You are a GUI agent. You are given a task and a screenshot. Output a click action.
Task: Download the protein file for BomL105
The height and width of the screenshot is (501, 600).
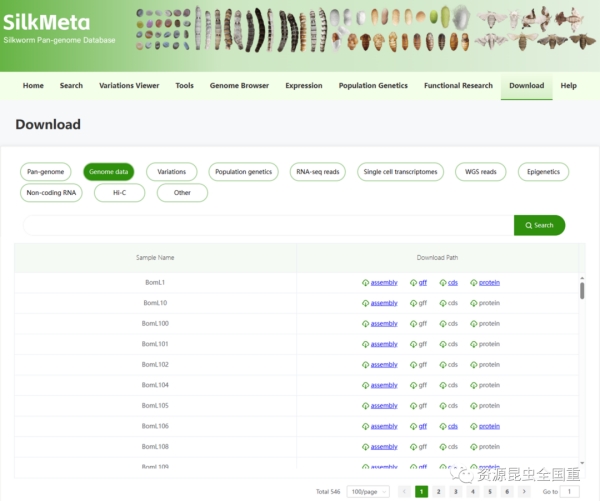[488, 406]
